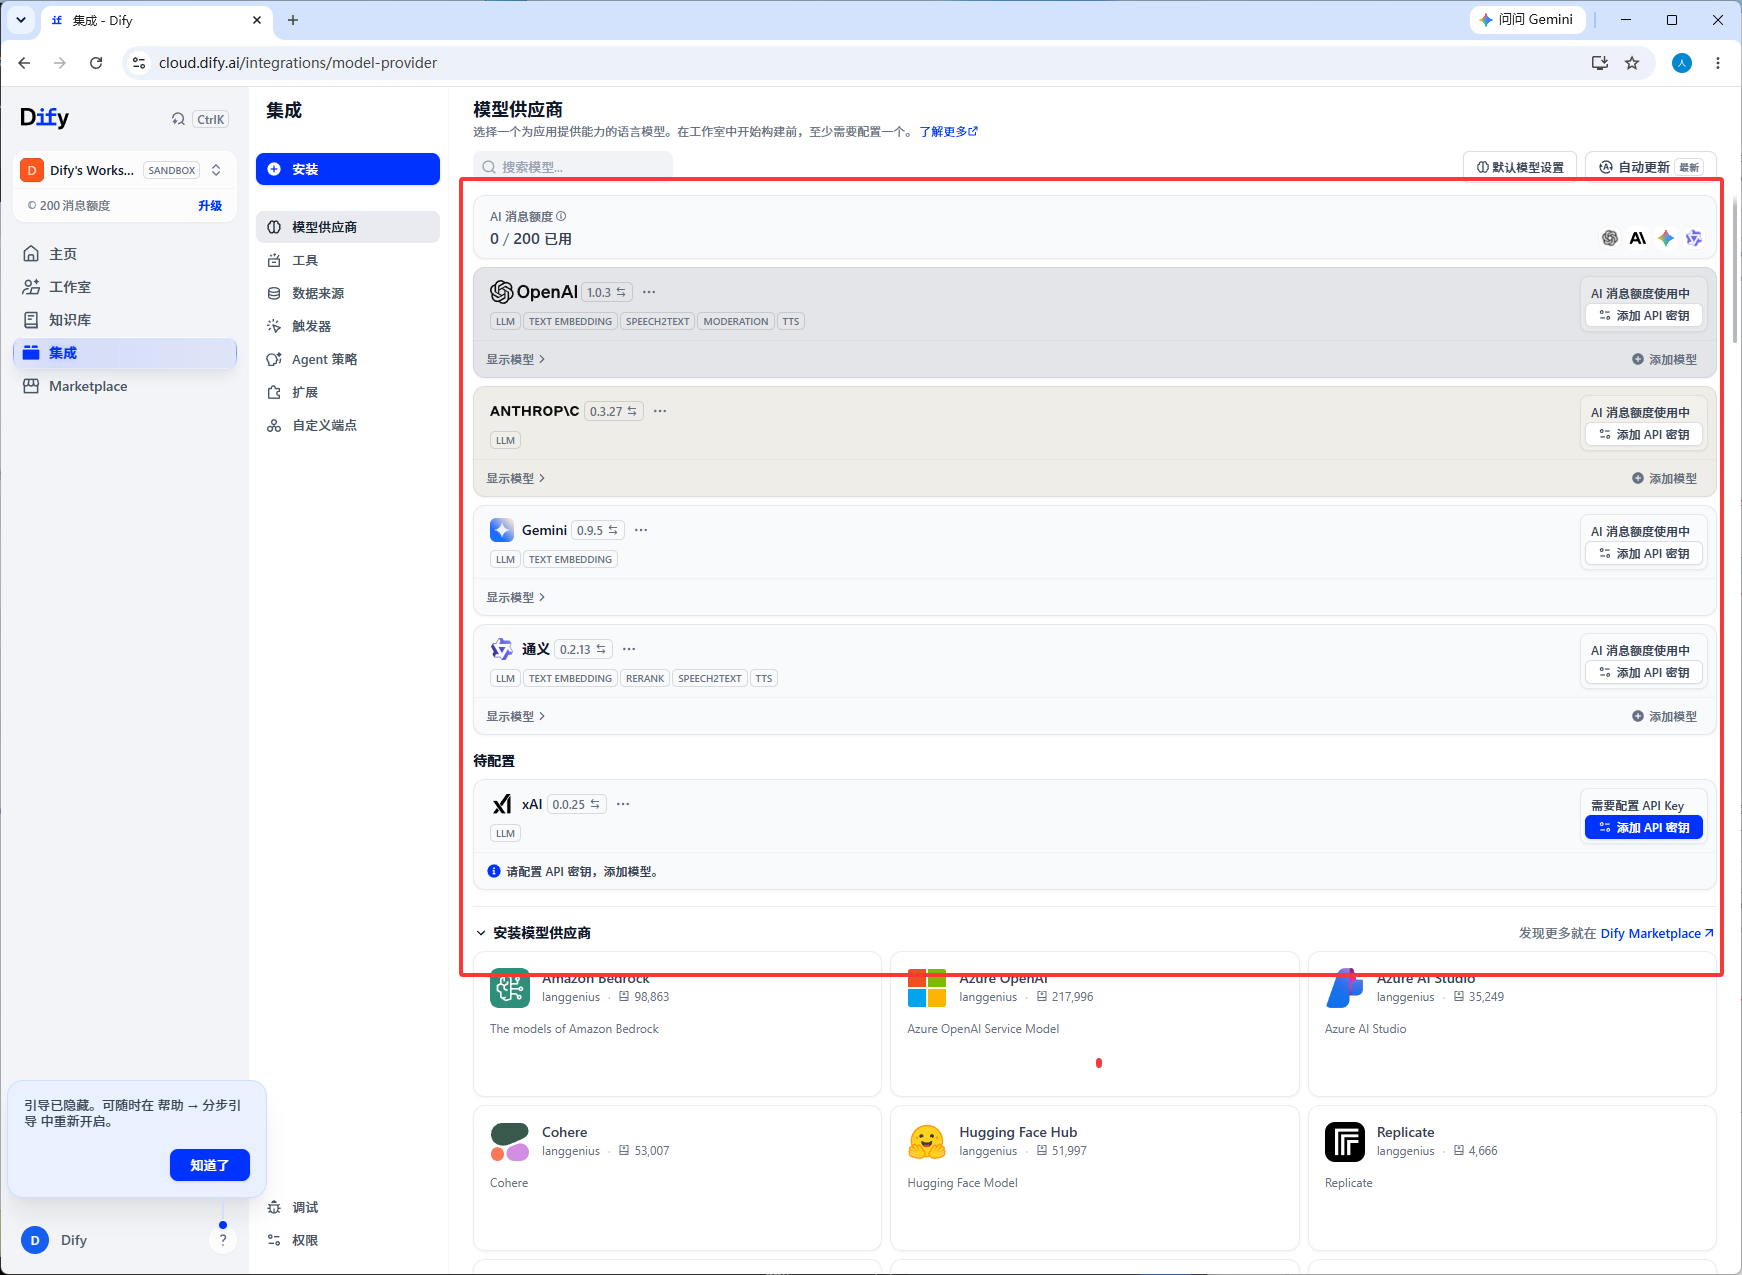This screenshot has width=1742, height=1275.
Task: Click 添加模型 for 通义
Action: point(1664,716)
